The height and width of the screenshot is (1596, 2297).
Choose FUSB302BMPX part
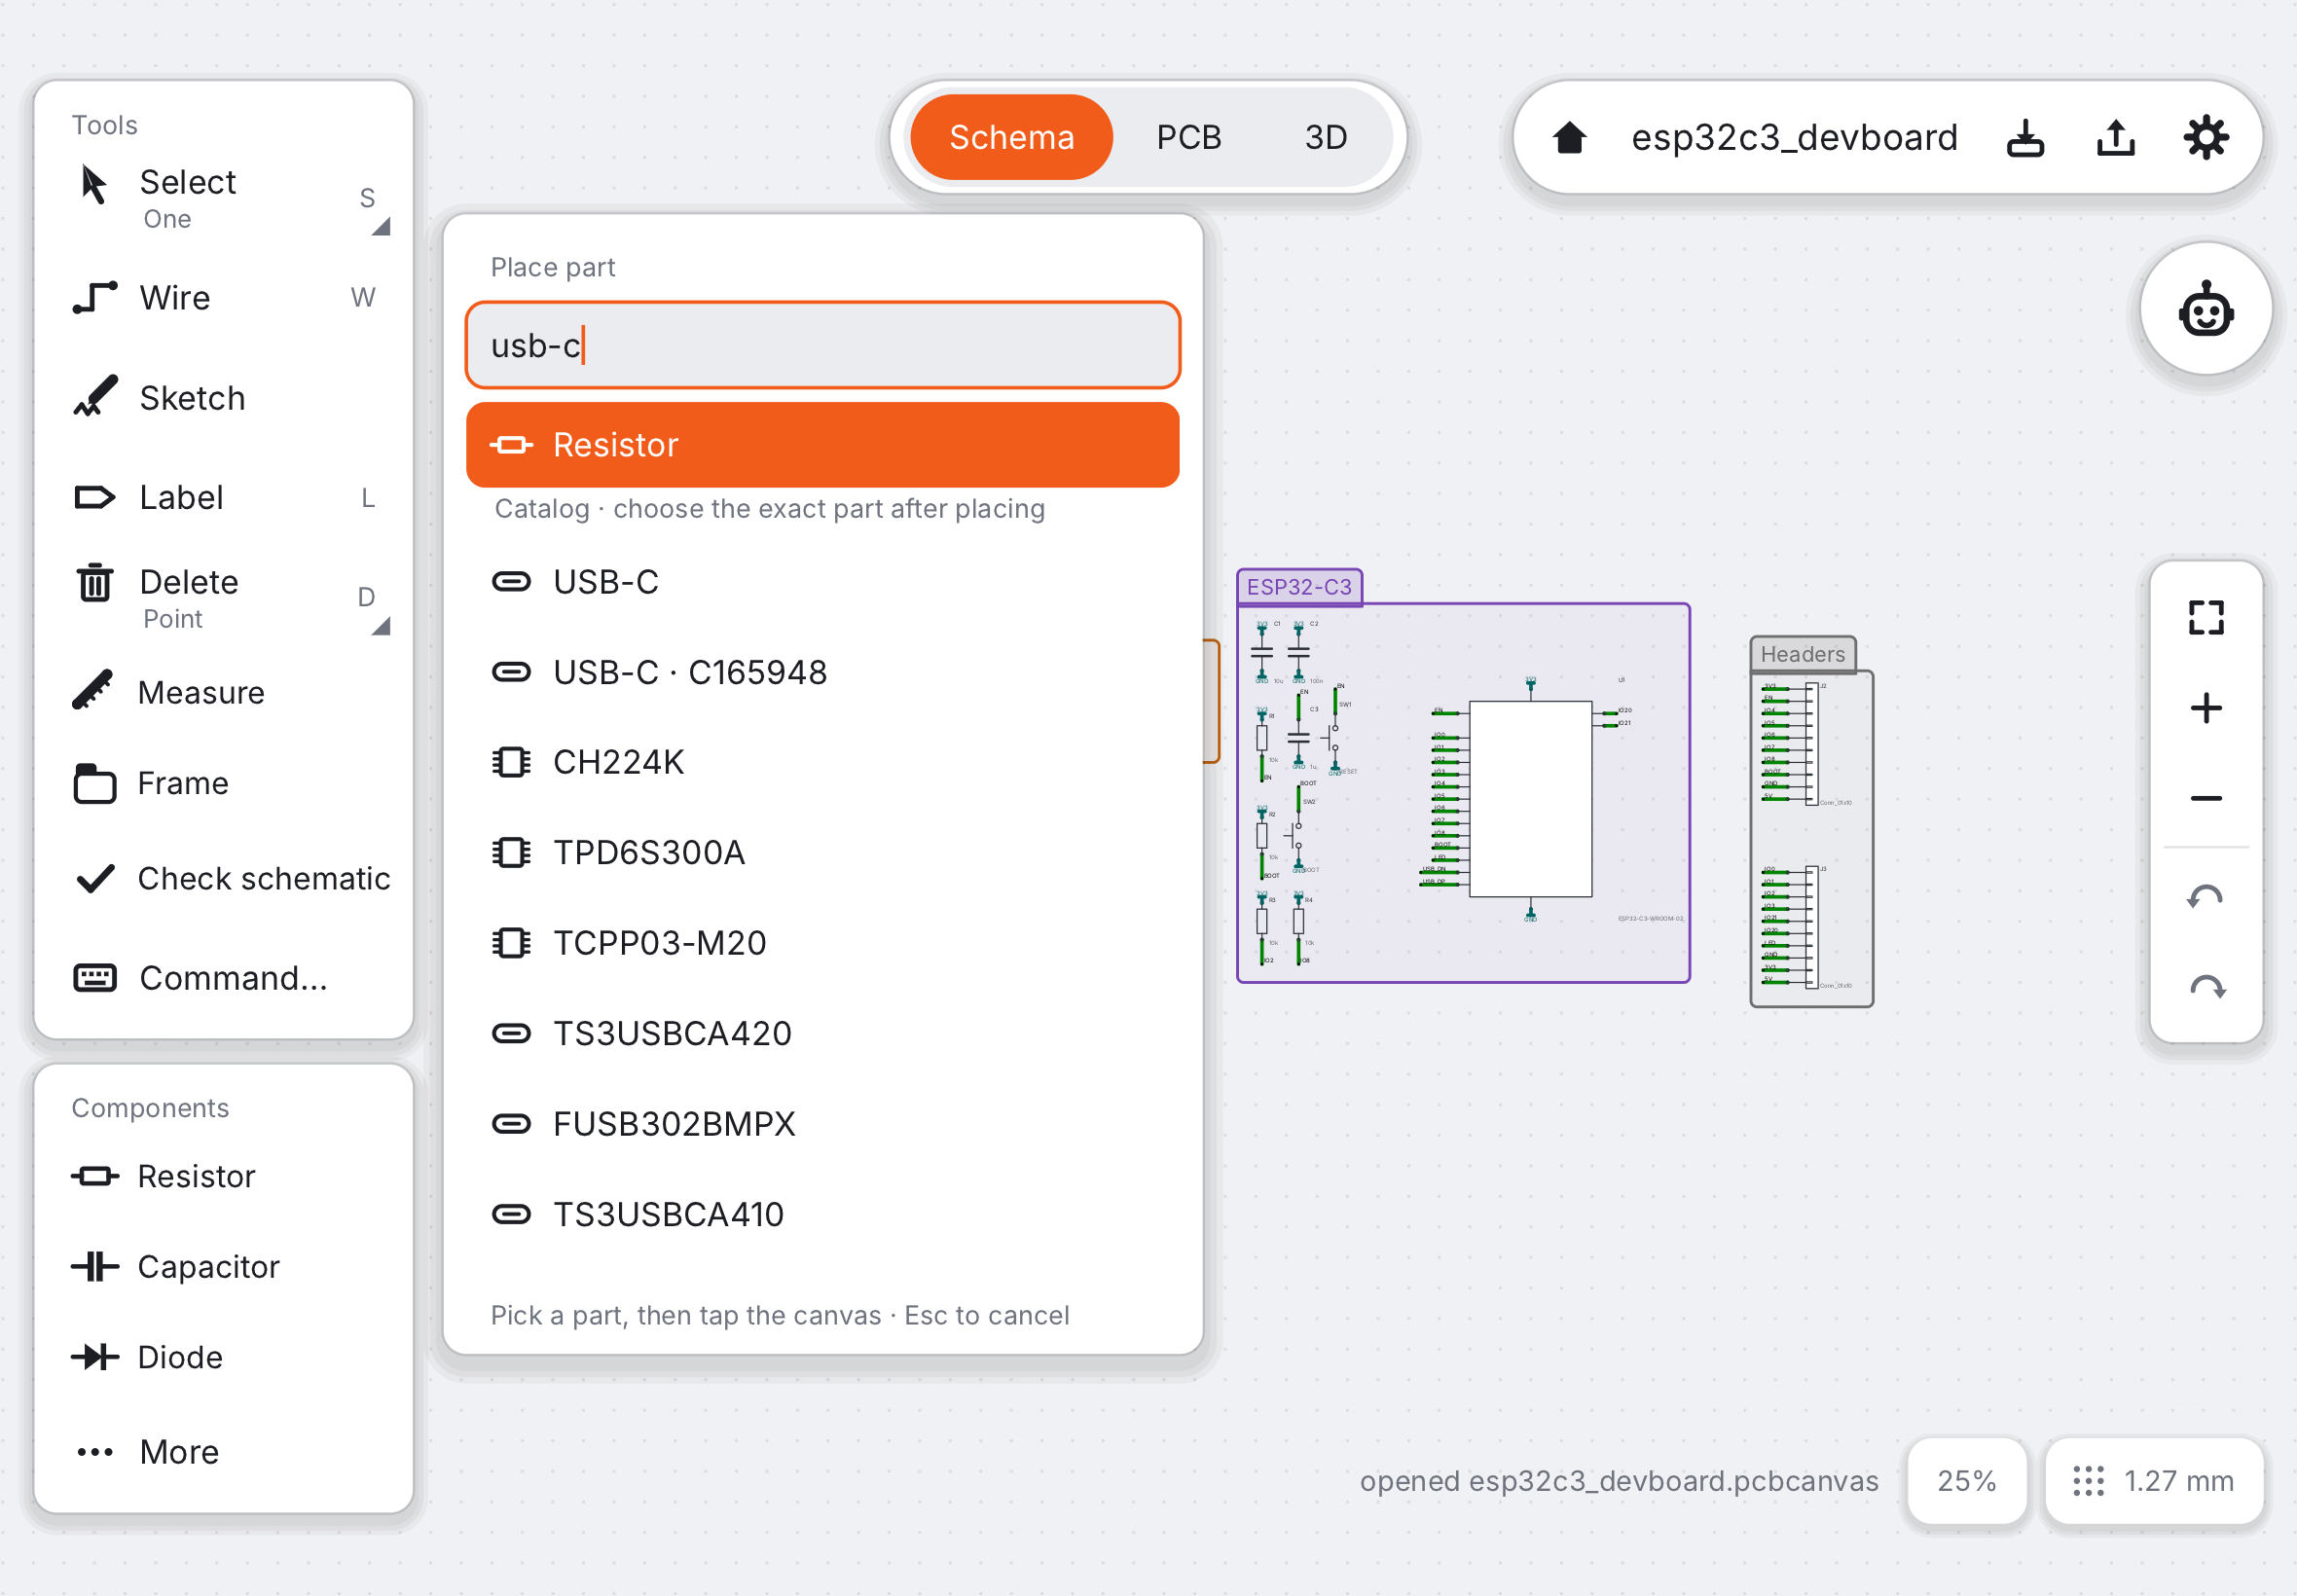(823, 1124)
